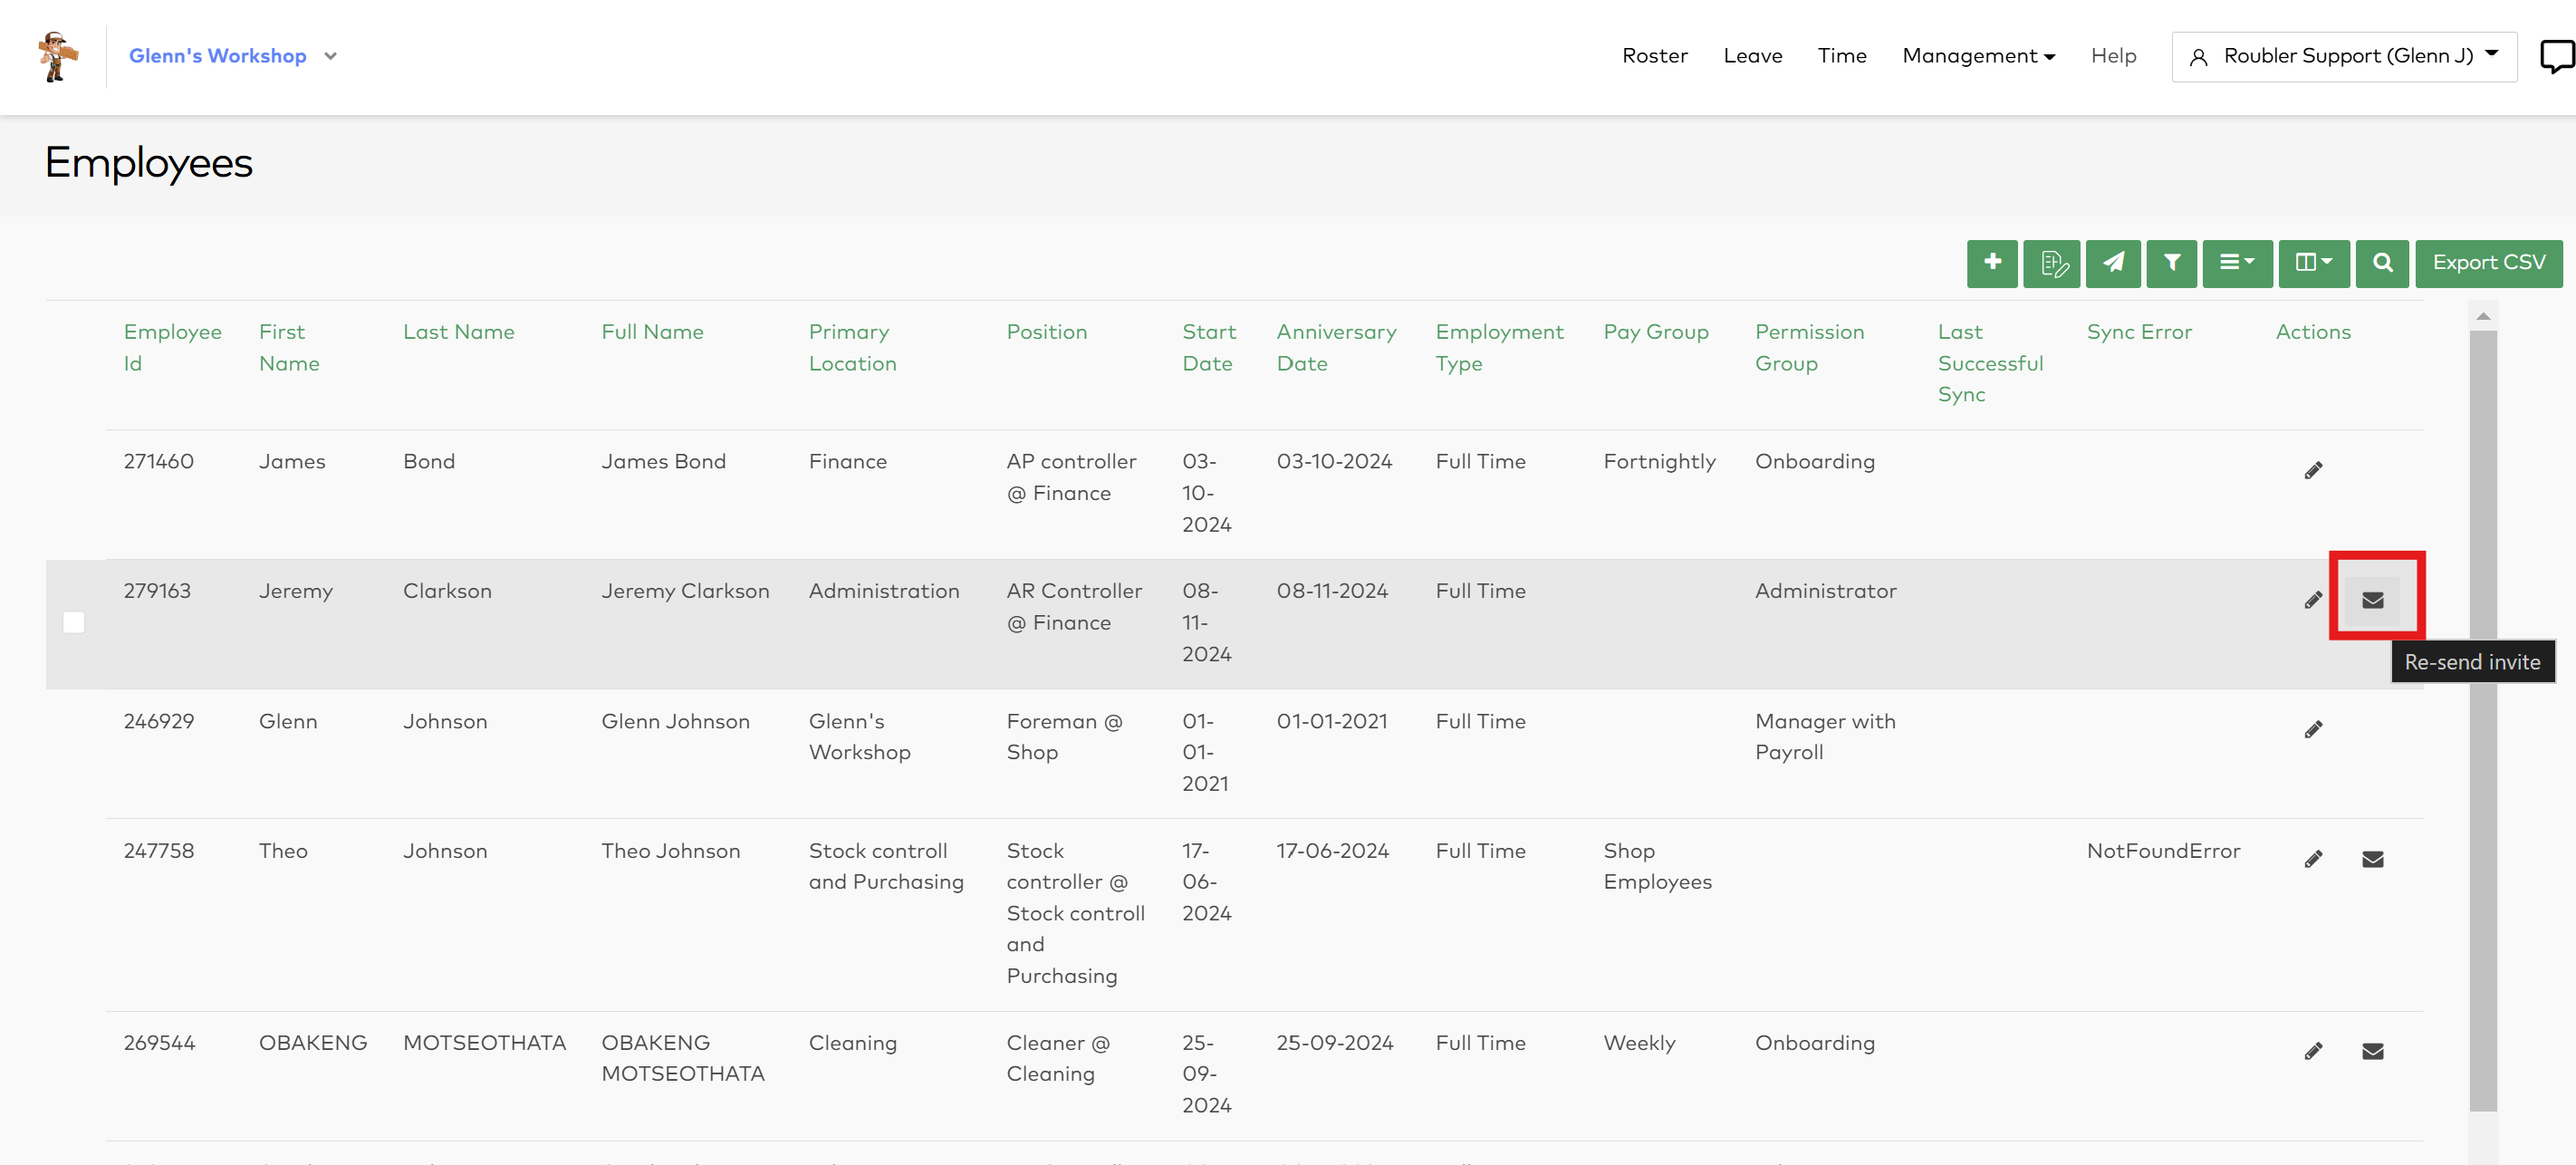
Task: Open the bulk edit employees icon
Action: pyautogui.click(x=2051, y=263)
